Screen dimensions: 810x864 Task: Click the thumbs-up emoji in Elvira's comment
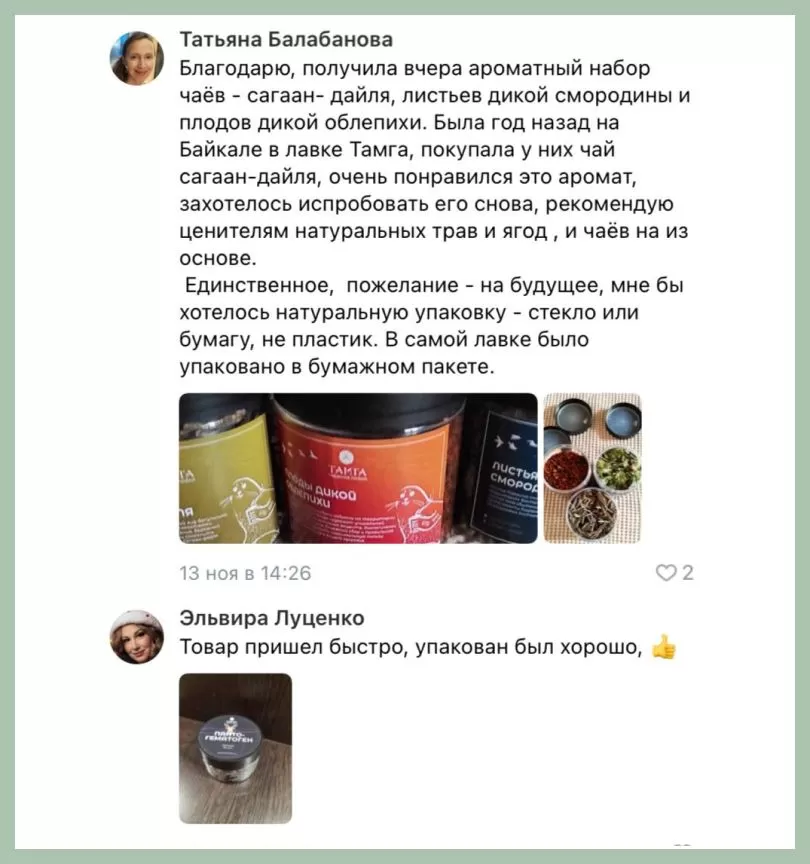tap(663, 647)
